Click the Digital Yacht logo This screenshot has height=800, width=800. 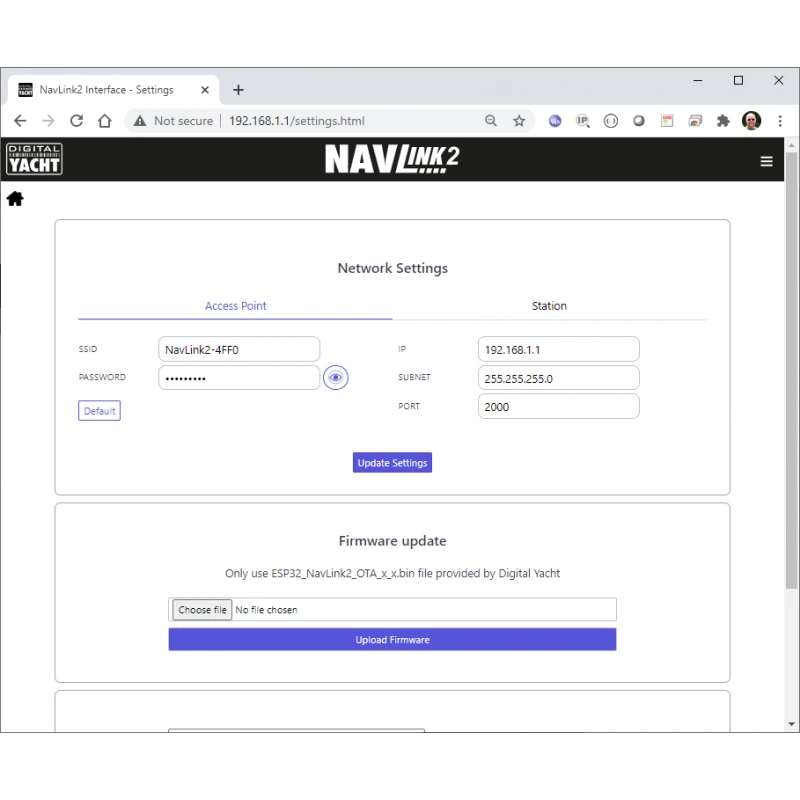click(x=34, y=158)
